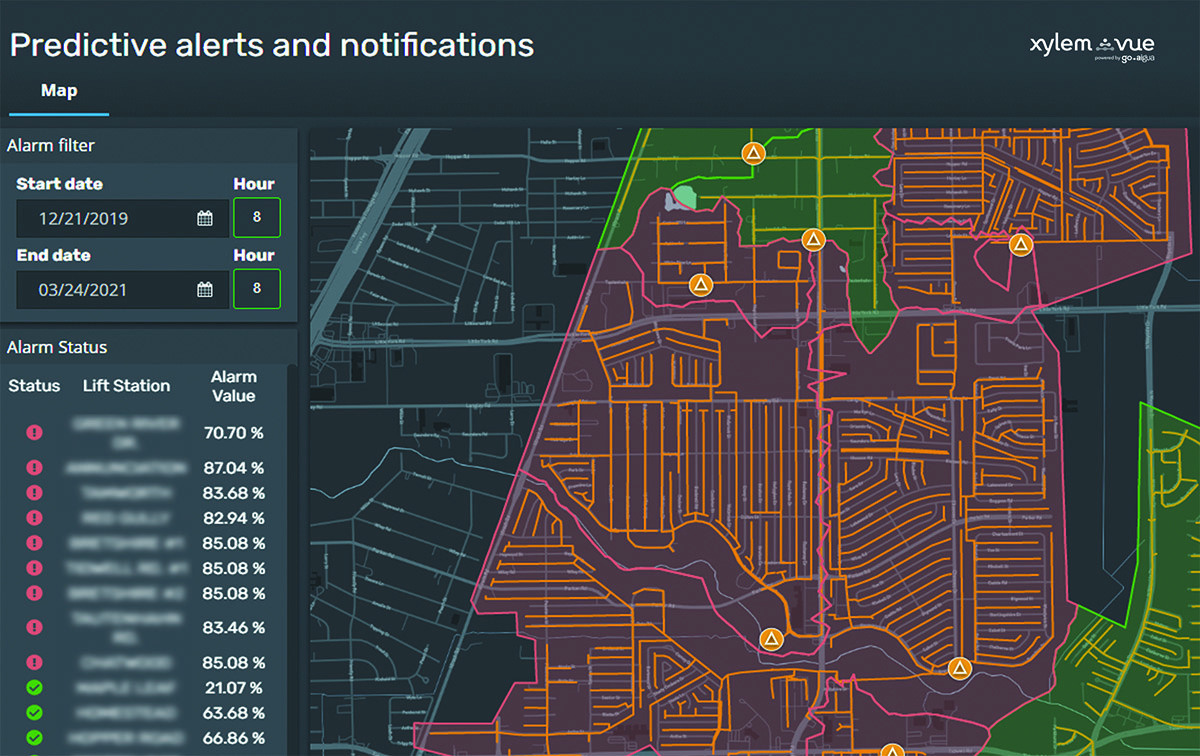Click the green check icon for 21.07 % alarm
This screenshot has width=1200, height=756.
(x=34, y=688)
